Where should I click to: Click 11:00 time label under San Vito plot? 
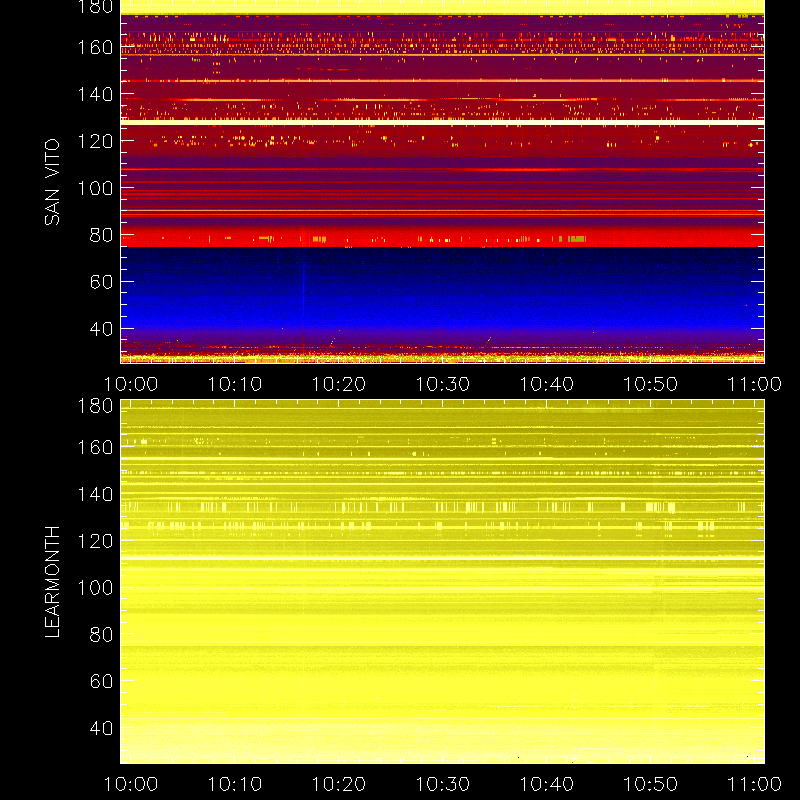click(x=754, y=384)
